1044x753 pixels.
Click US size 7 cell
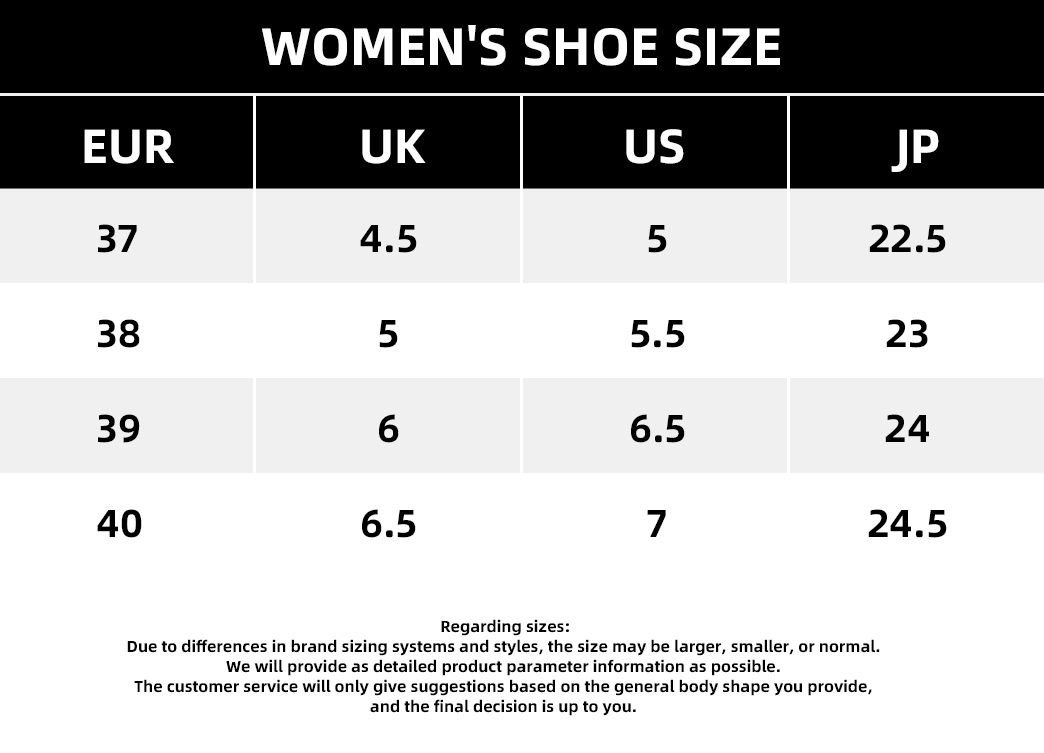point(655,521)
